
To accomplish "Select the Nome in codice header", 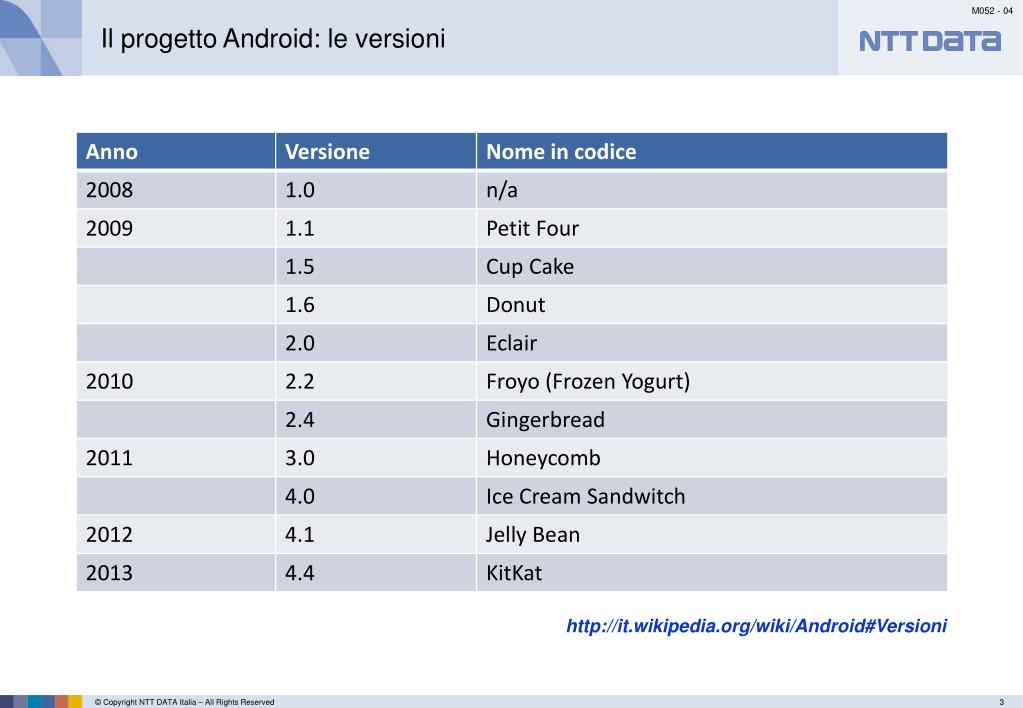I will (712, 151).
